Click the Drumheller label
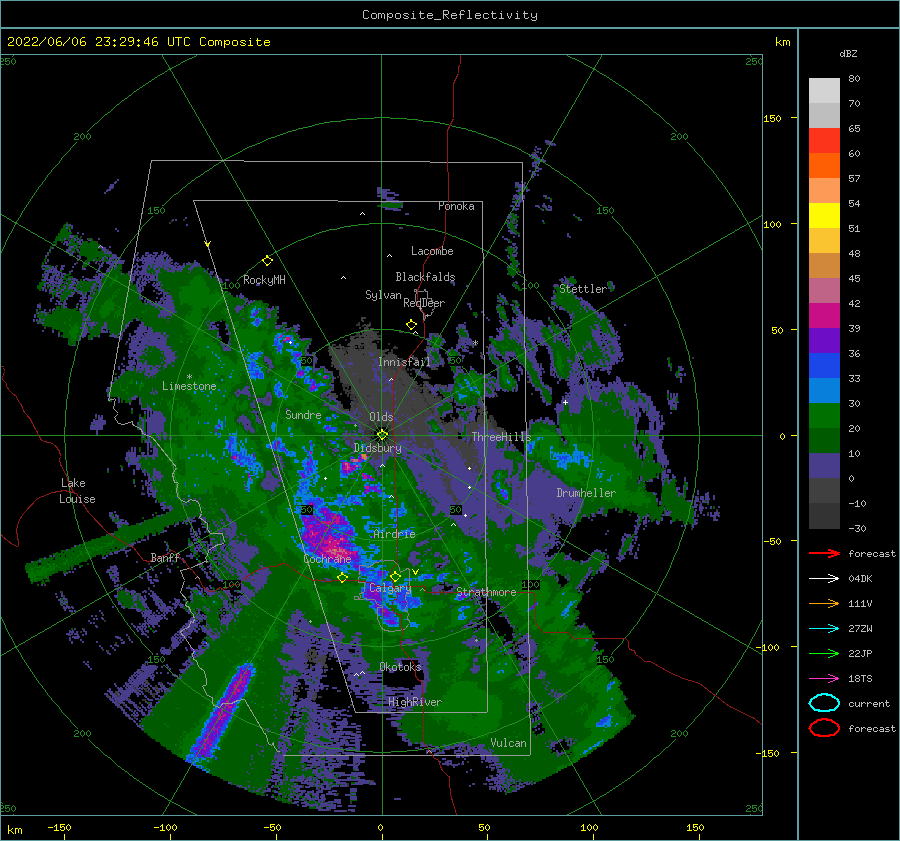900x841 pixels. (x=586, y=493)
